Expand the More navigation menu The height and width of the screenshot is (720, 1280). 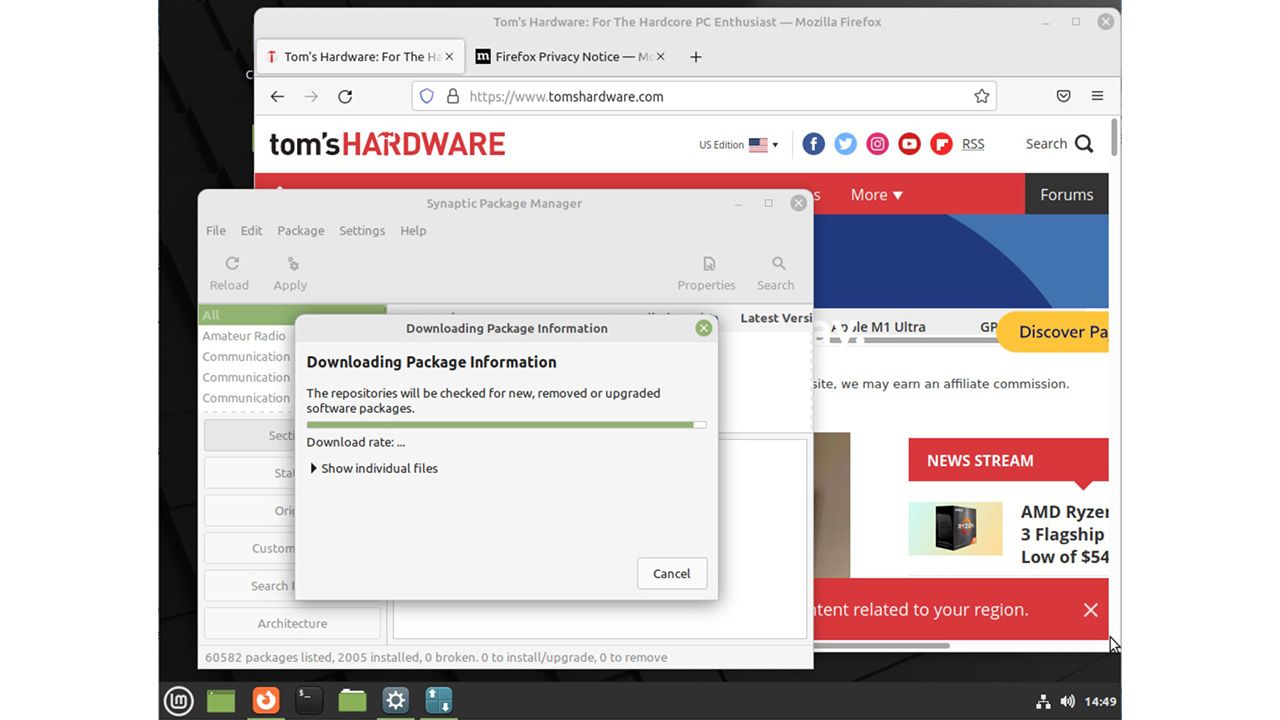(x=877, y=195)
